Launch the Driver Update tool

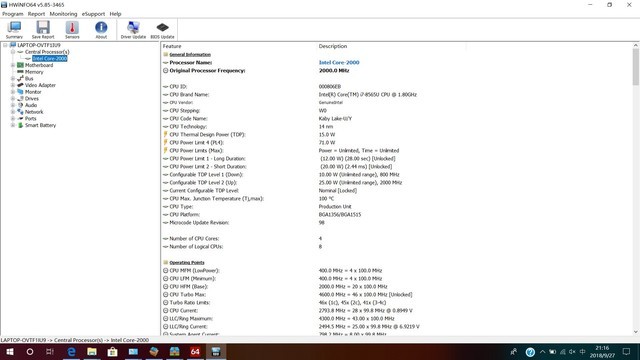point(133,30)
